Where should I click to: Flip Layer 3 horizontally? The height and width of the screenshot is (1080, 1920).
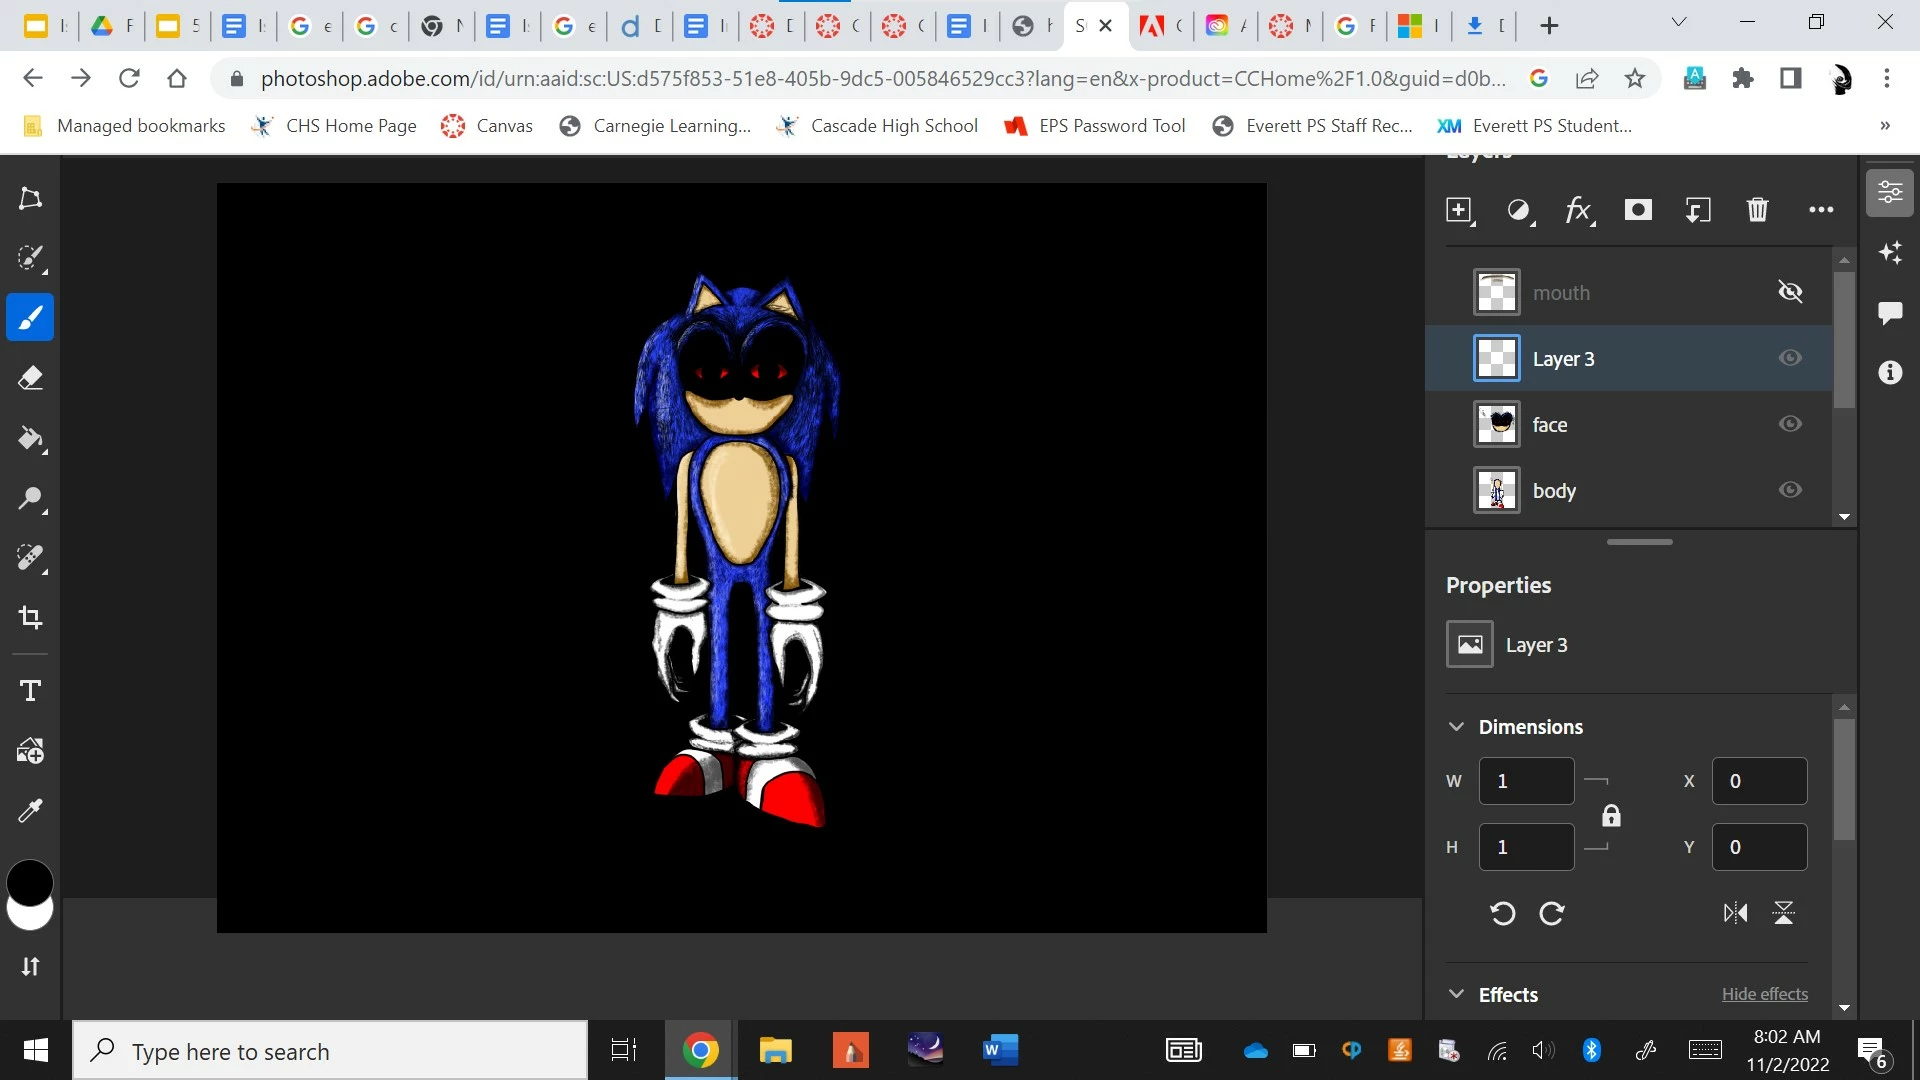coord(1735,913)
